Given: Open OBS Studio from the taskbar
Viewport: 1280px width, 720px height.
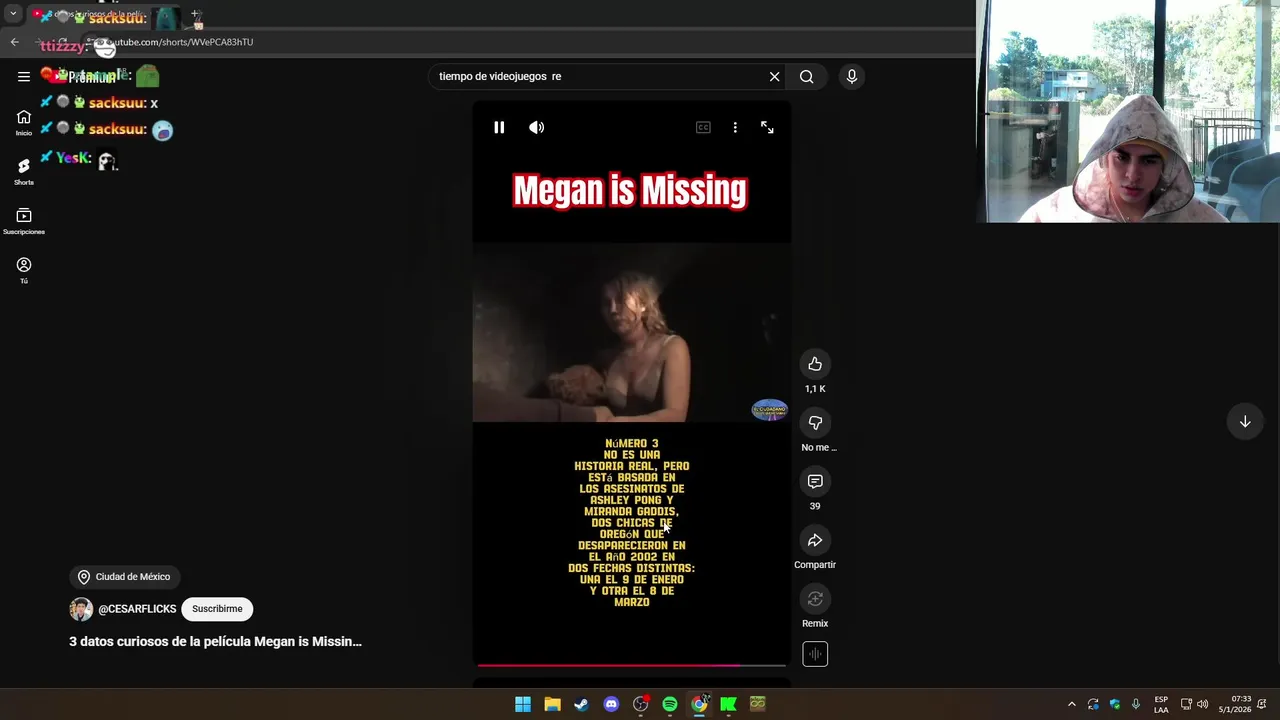Looking at the screenshot, I should click(641, 704).
